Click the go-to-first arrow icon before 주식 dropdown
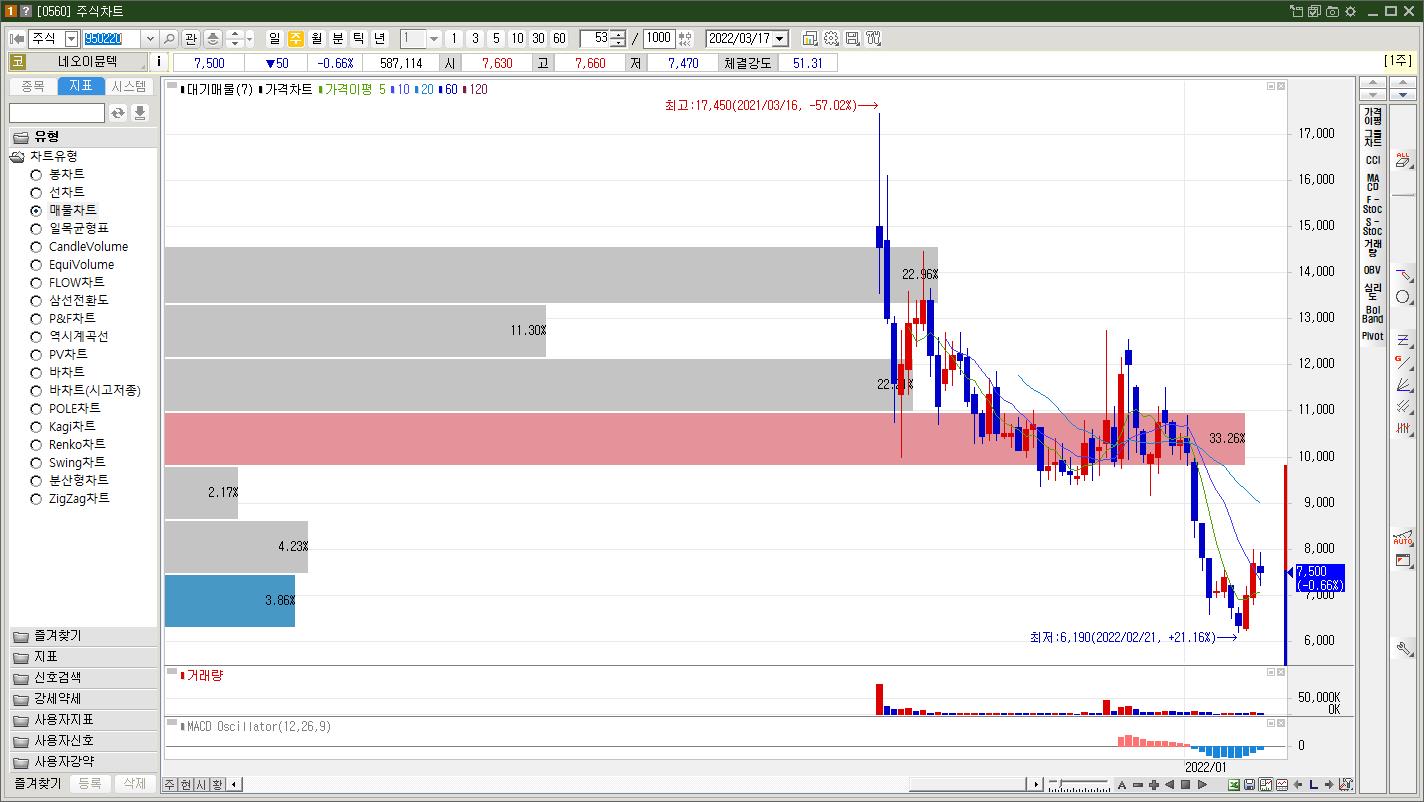Viewport: 1424px width, 802px height. [17, 39]
